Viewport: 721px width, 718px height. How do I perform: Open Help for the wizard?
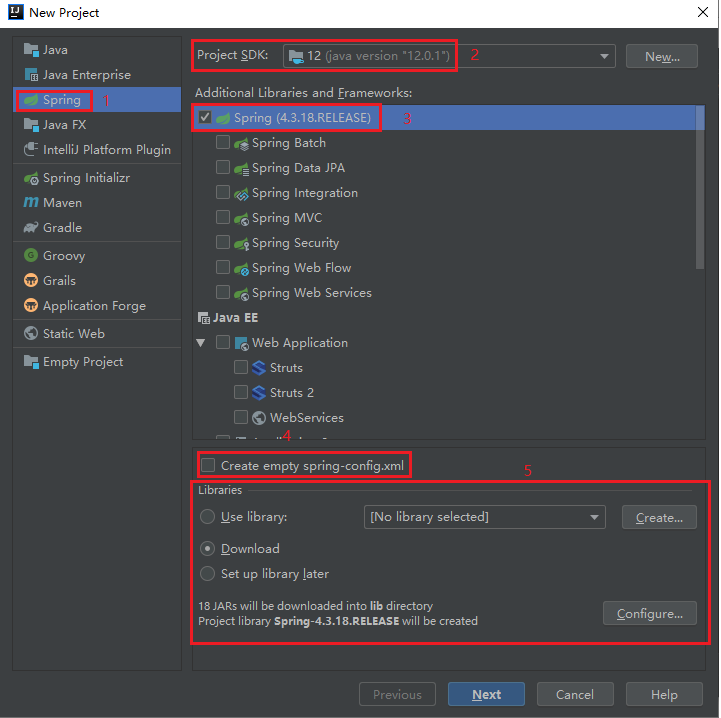click(664, 694)
